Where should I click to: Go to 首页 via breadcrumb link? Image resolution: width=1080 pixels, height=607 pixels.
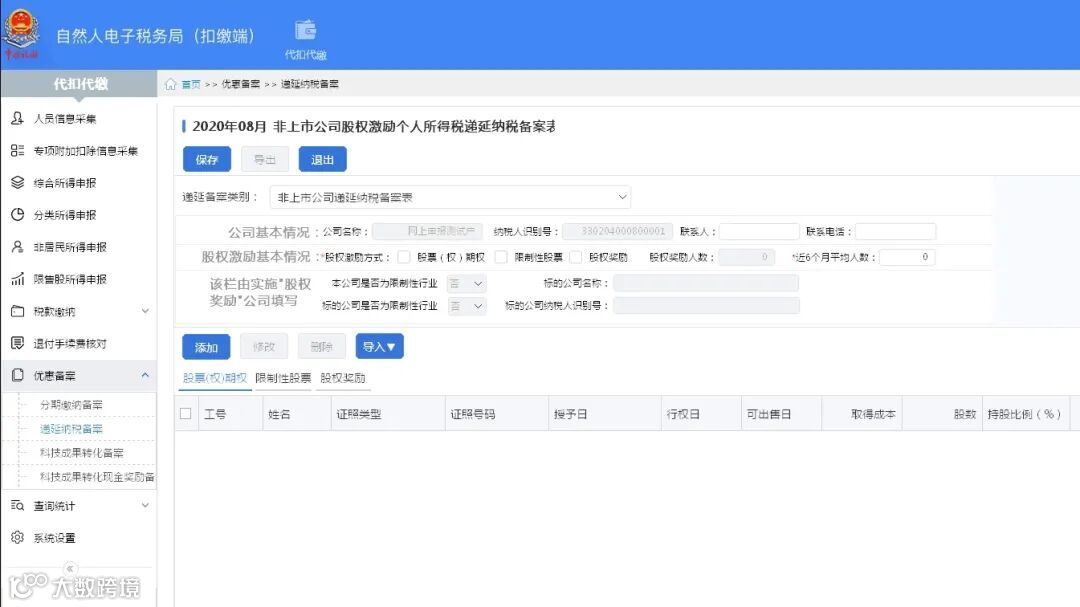(x=191, y=84)
